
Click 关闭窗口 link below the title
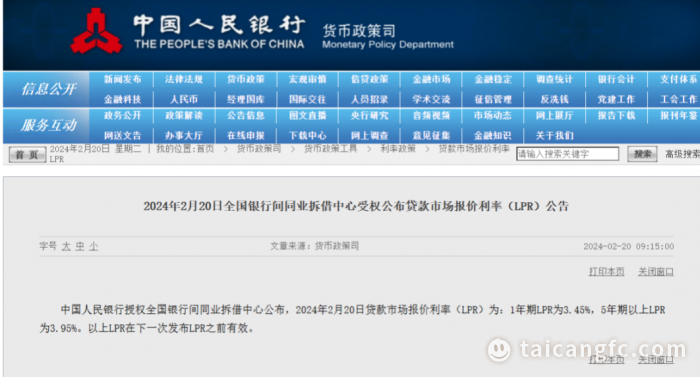pyautogui.click(x=656, y=272)
